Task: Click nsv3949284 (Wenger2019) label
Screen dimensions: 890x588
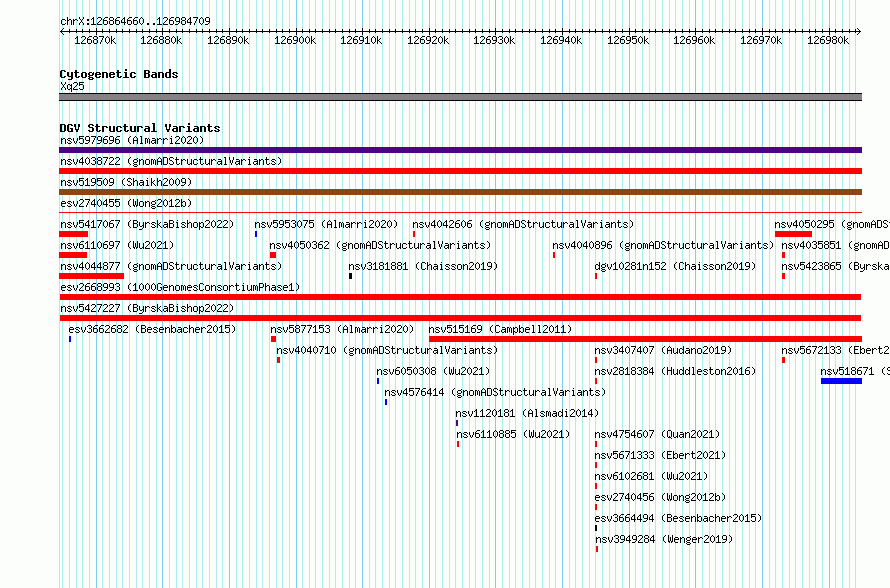Action: [664, 539]
